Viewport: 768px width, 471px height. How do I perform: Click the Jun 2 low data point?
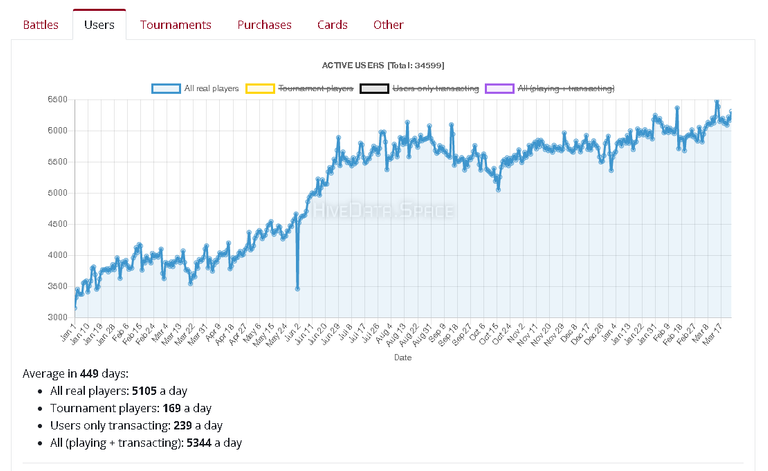click(x=297, y=289)
